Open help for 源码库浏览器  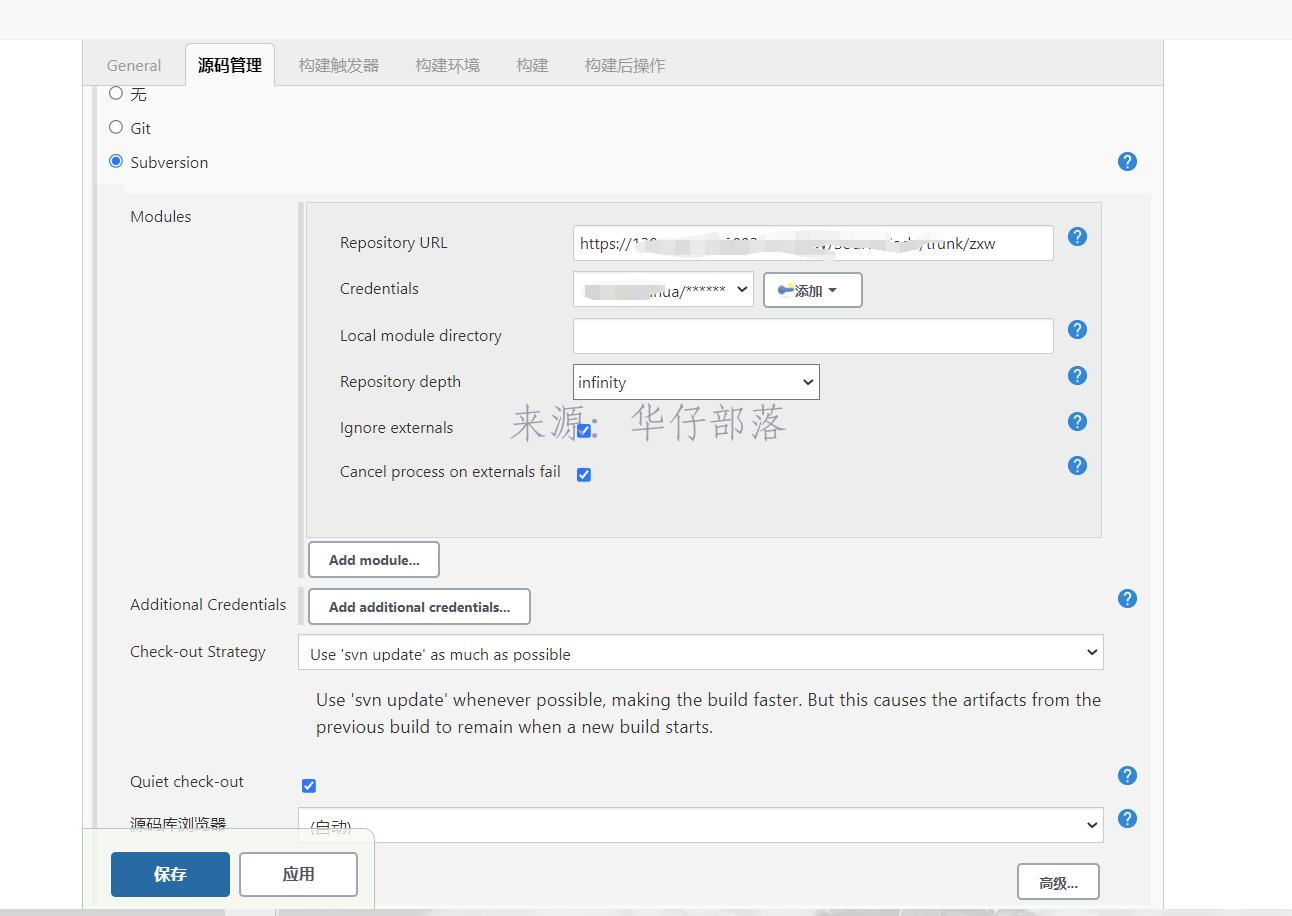pyautogui.click(x=1127, y=819)
